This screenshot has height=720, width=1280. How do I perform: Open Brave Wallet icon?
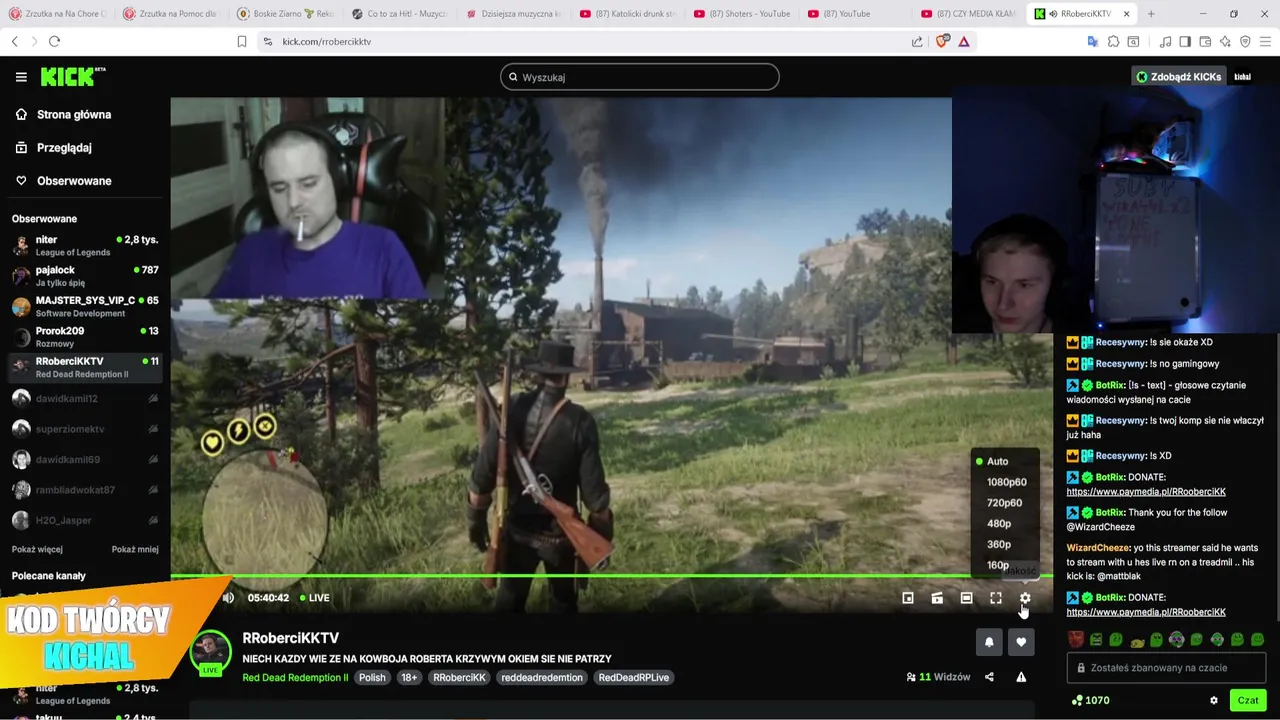point(1205,41)
